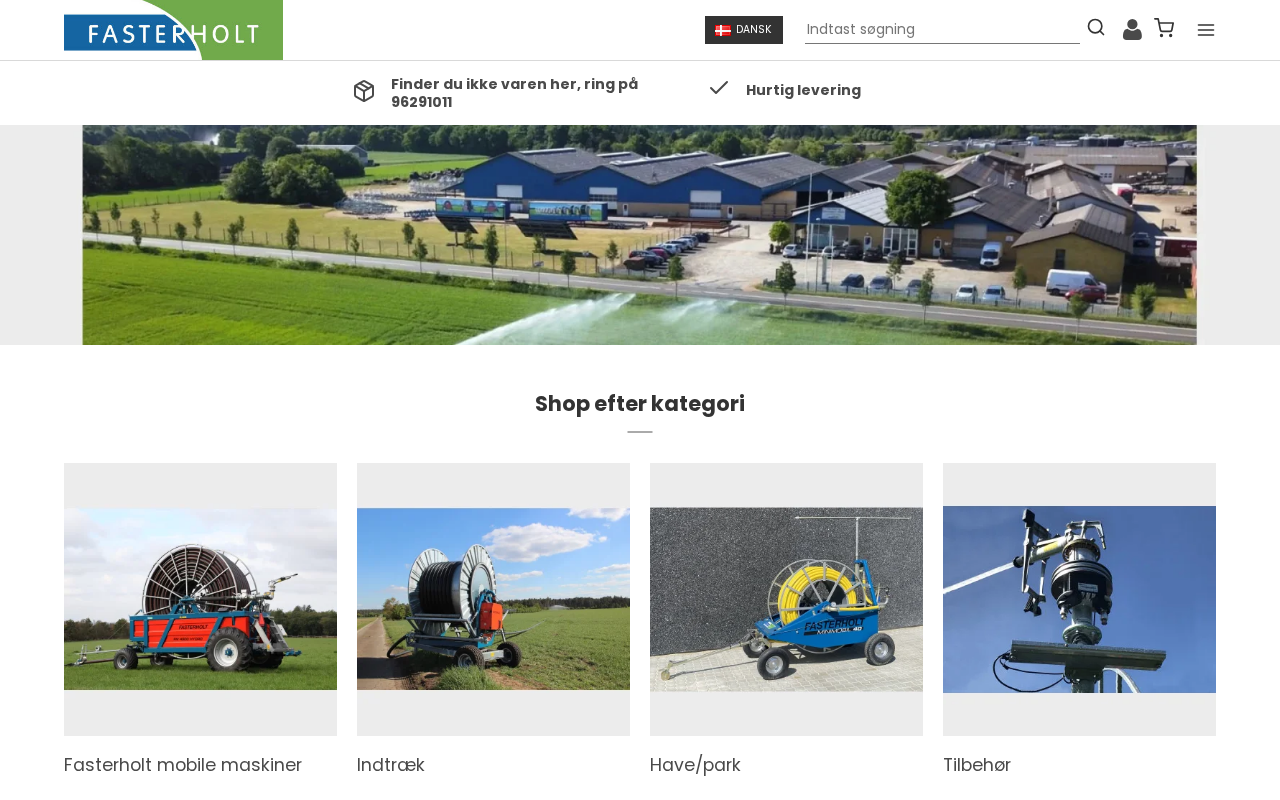
Task: Open the shopping cart icon
Action: tap(1164, 28)
